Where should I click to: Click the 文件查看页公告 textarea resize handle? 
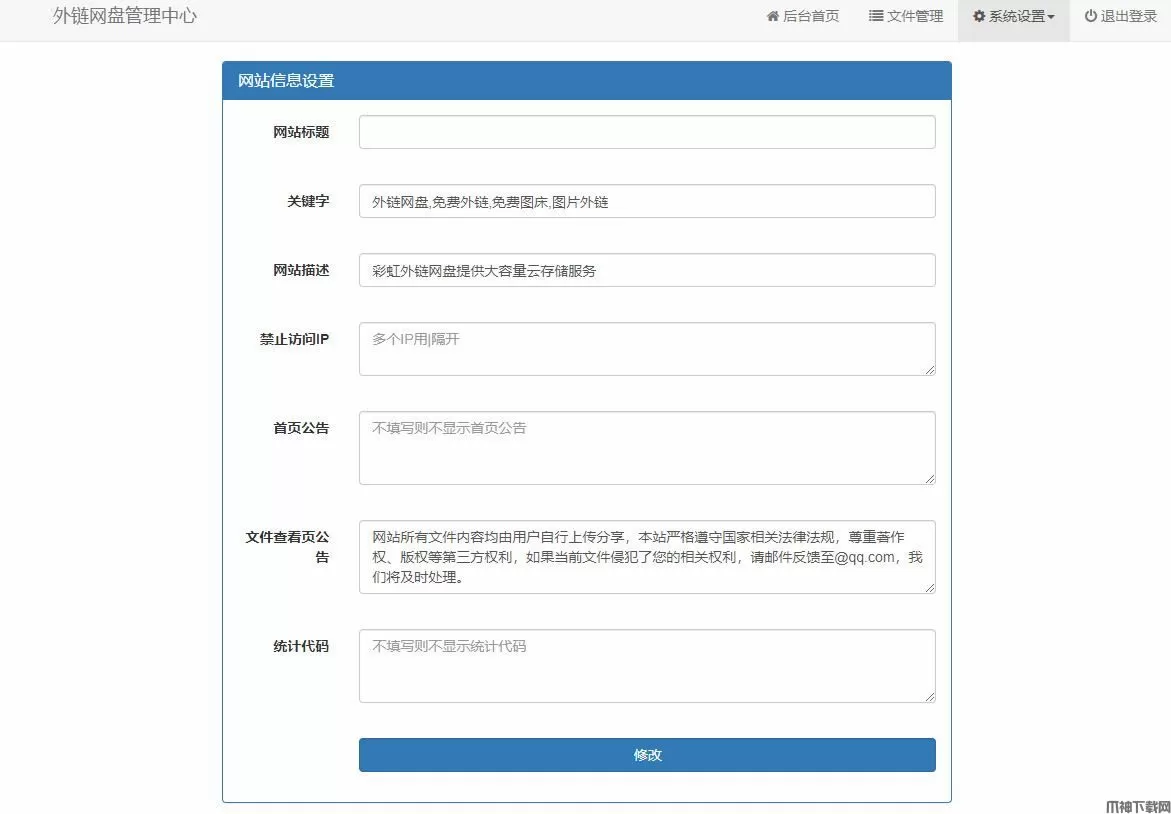coord(930,588)
